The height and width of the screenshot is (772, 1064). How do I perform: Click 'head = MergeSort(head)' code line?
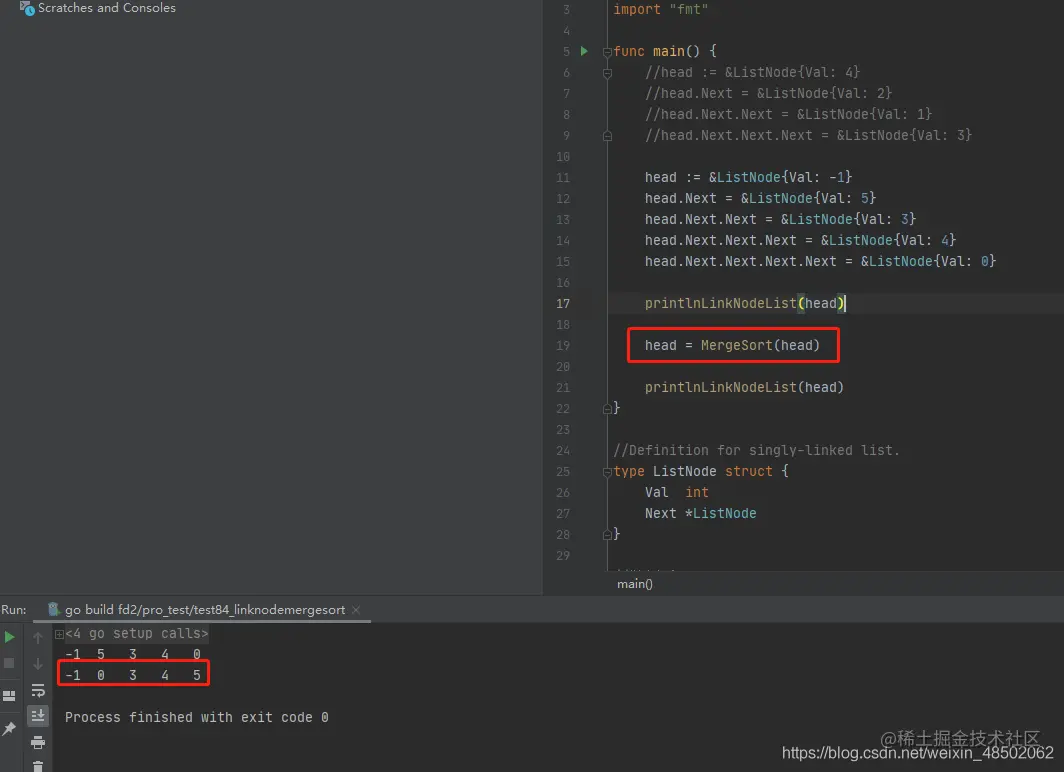tap(732, 345)
